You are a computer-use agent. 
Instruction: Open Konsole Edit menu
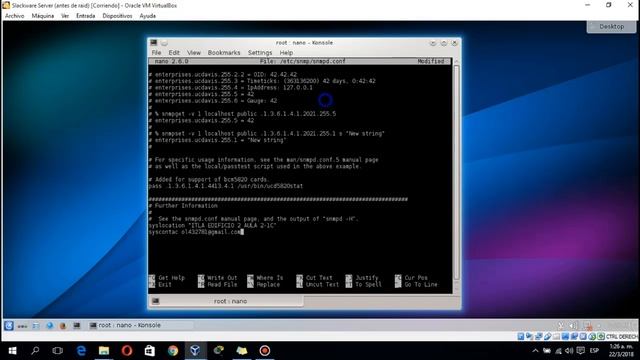coord(174,53)
